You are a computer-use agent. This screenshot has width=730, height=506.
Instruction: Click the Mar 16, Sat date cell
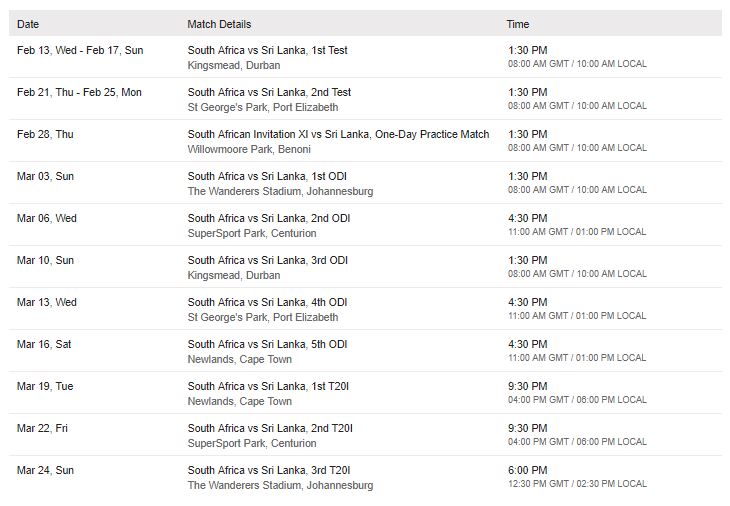click(x=44, y=344)
